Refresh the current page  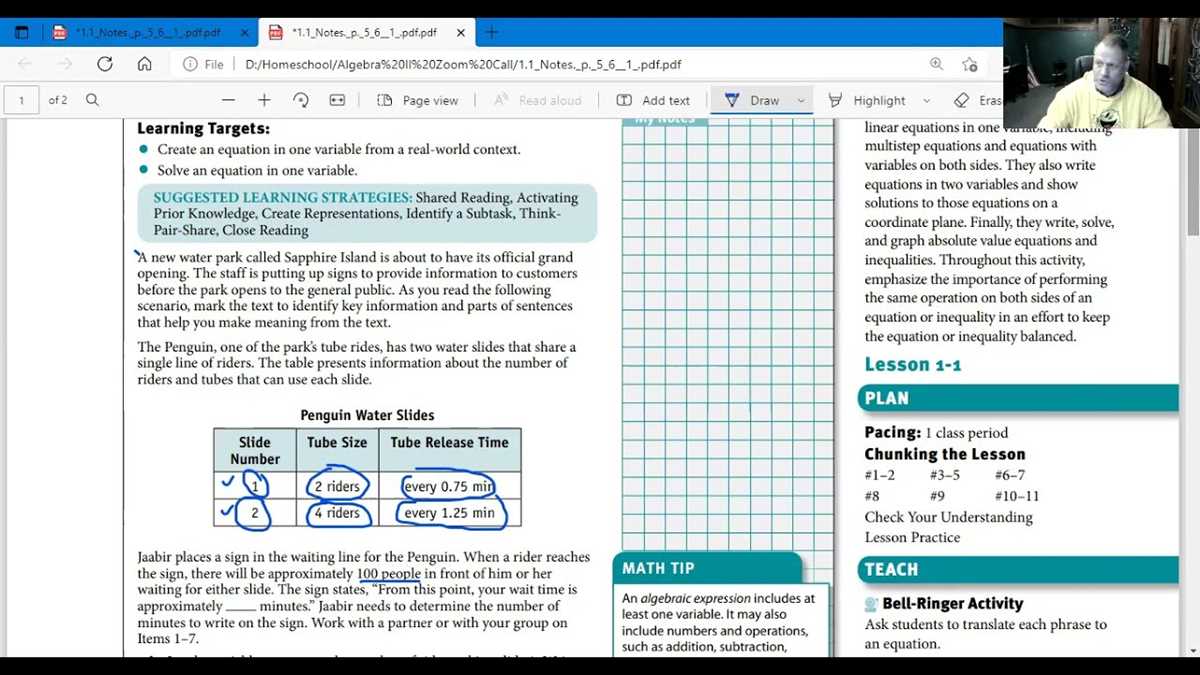click(x=105, y=64)
